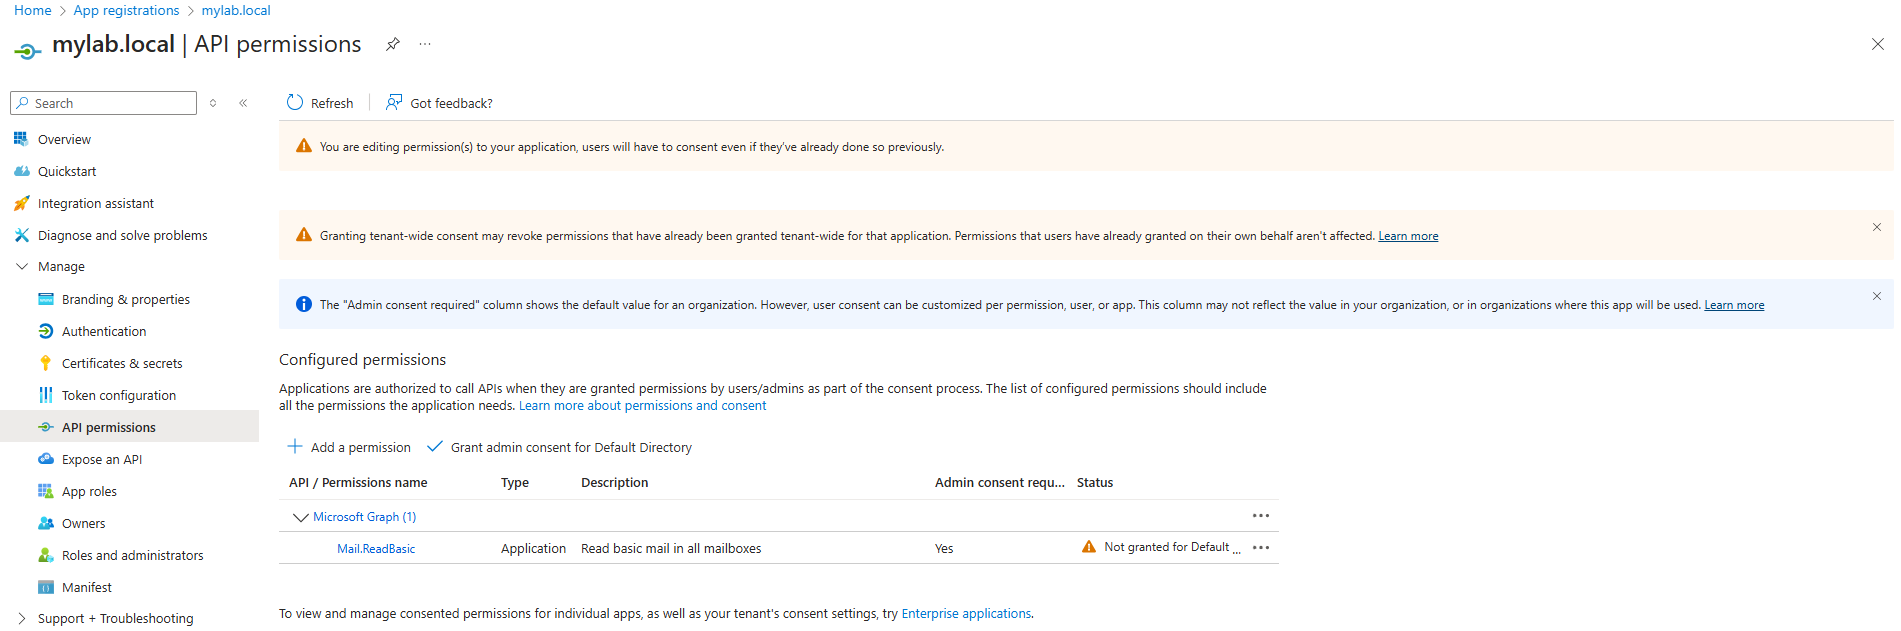1901x631 pixels.
Task: Pin the API permissions blade
Action: pyautogui.click(x=392, y=44)
